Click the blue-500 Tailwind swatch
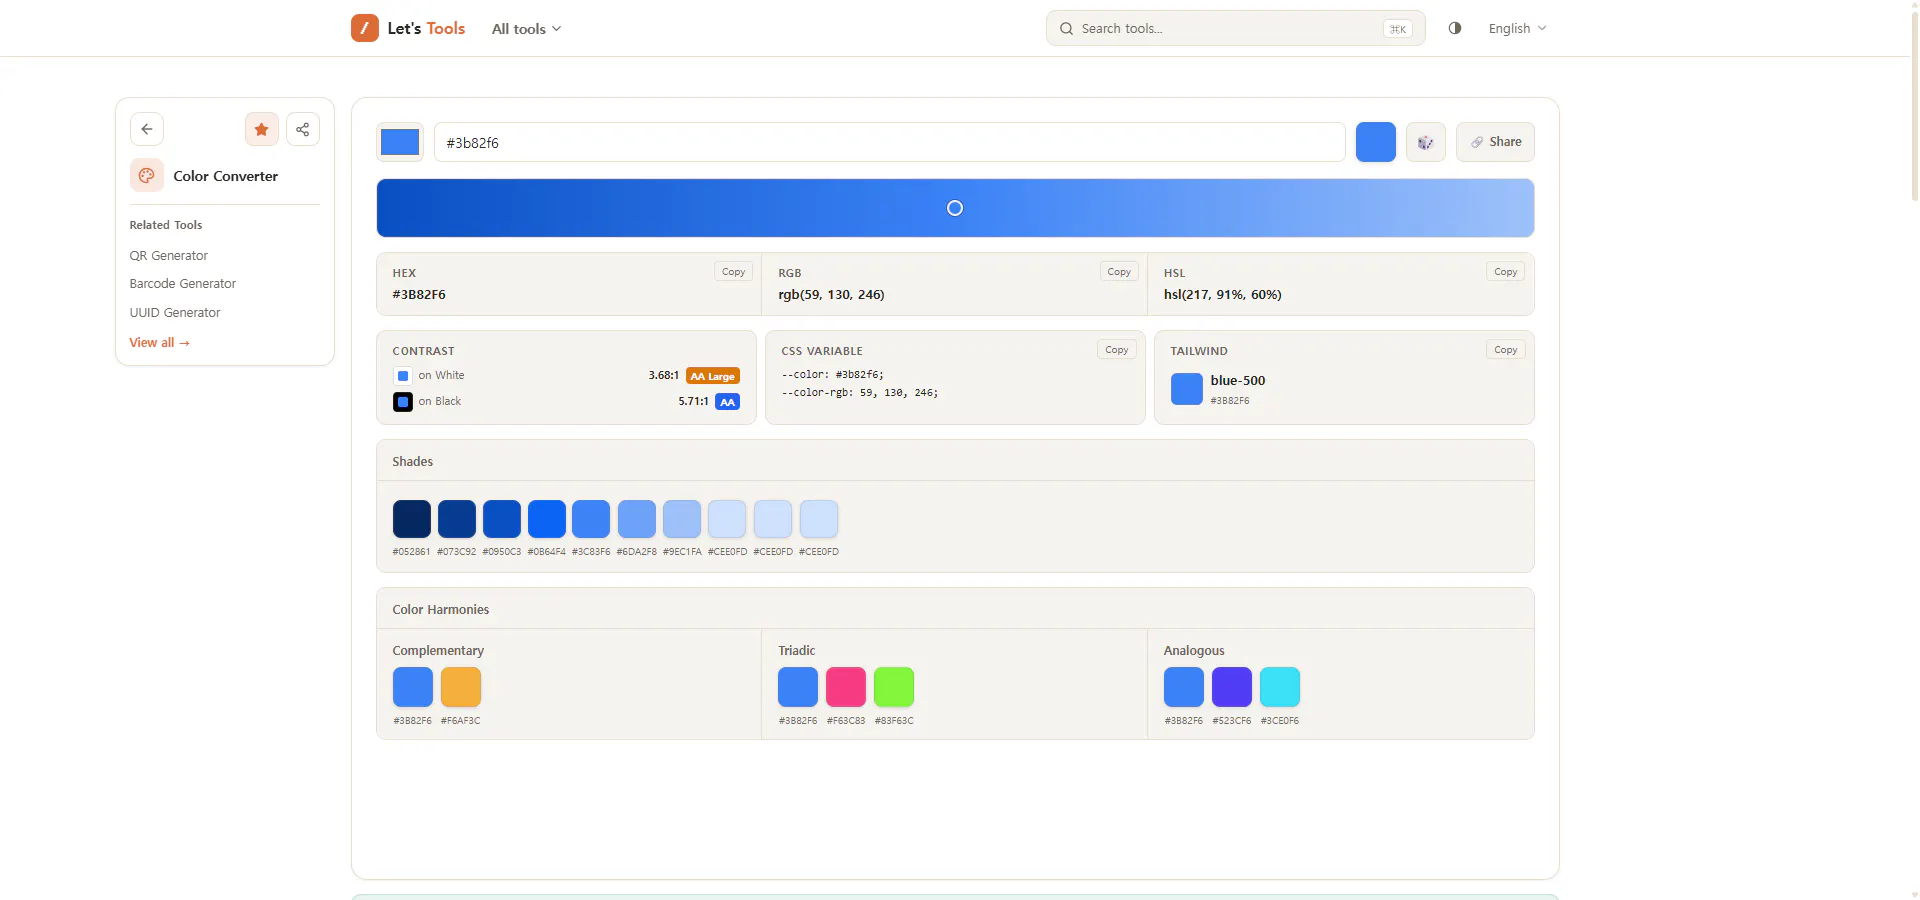 pos(1187,389)
